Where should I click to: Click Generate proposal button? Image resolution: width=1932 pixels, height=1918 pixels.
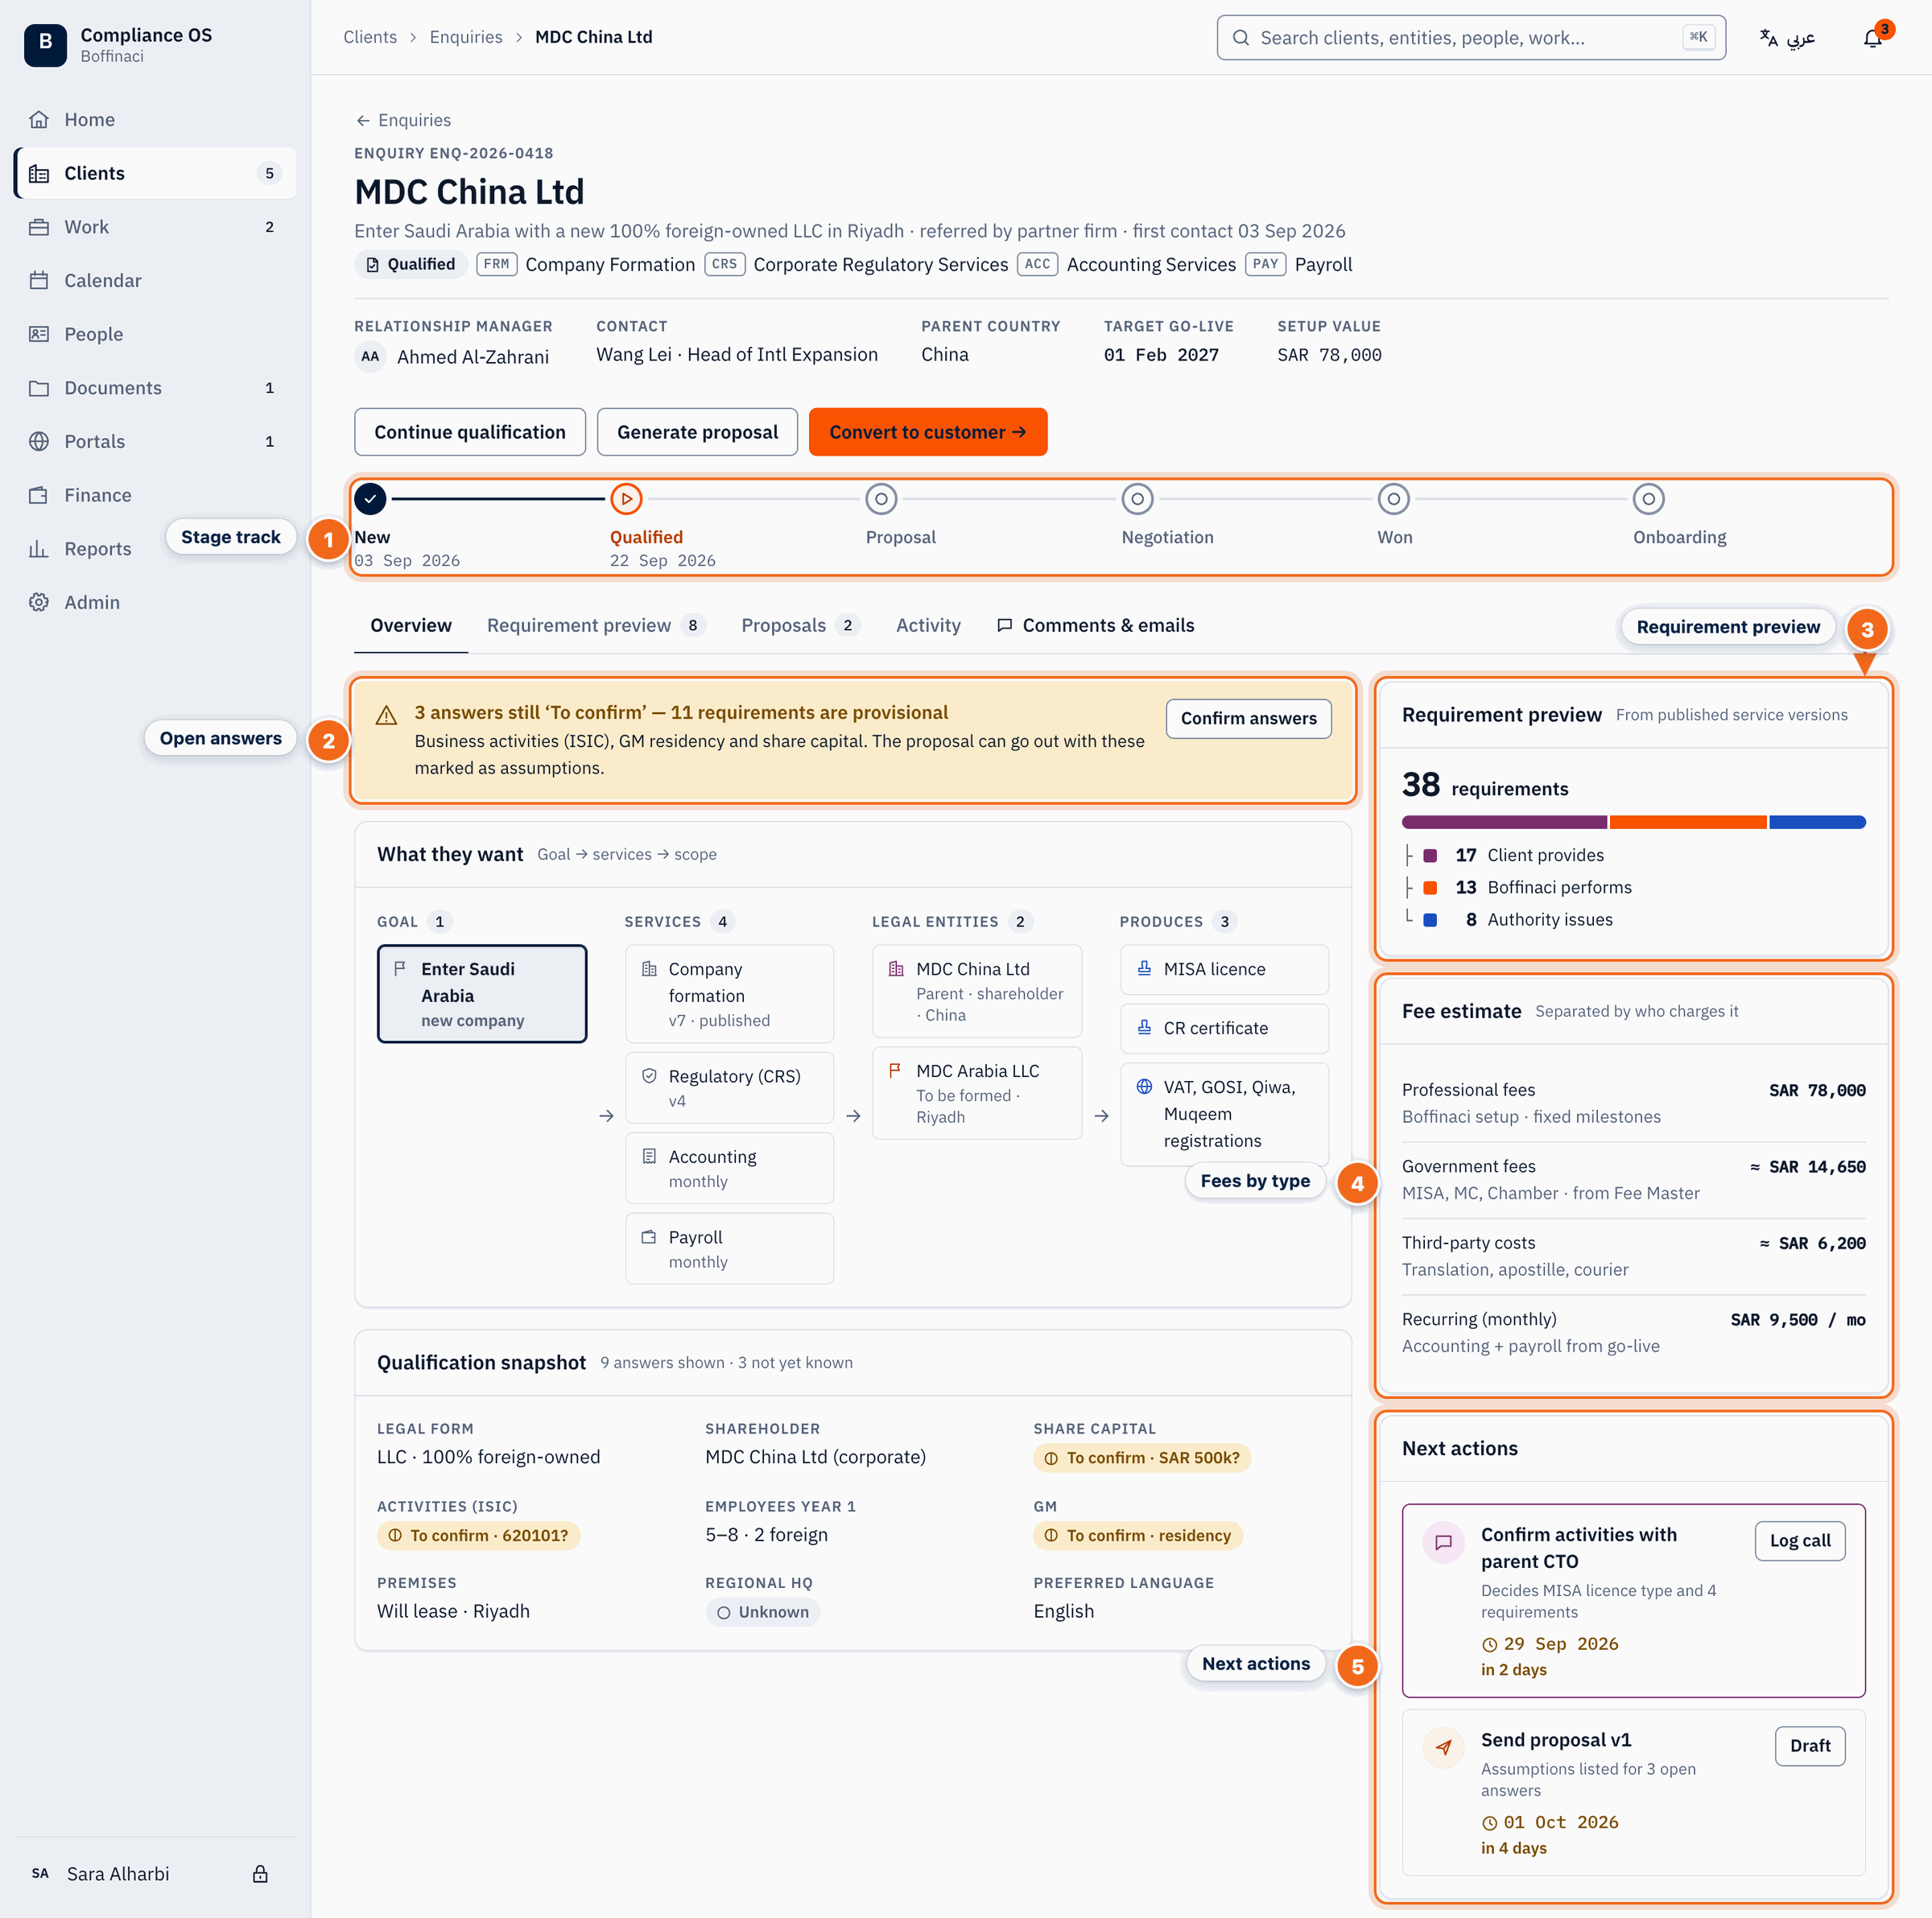pyautogui.click(x=697, y=432)
